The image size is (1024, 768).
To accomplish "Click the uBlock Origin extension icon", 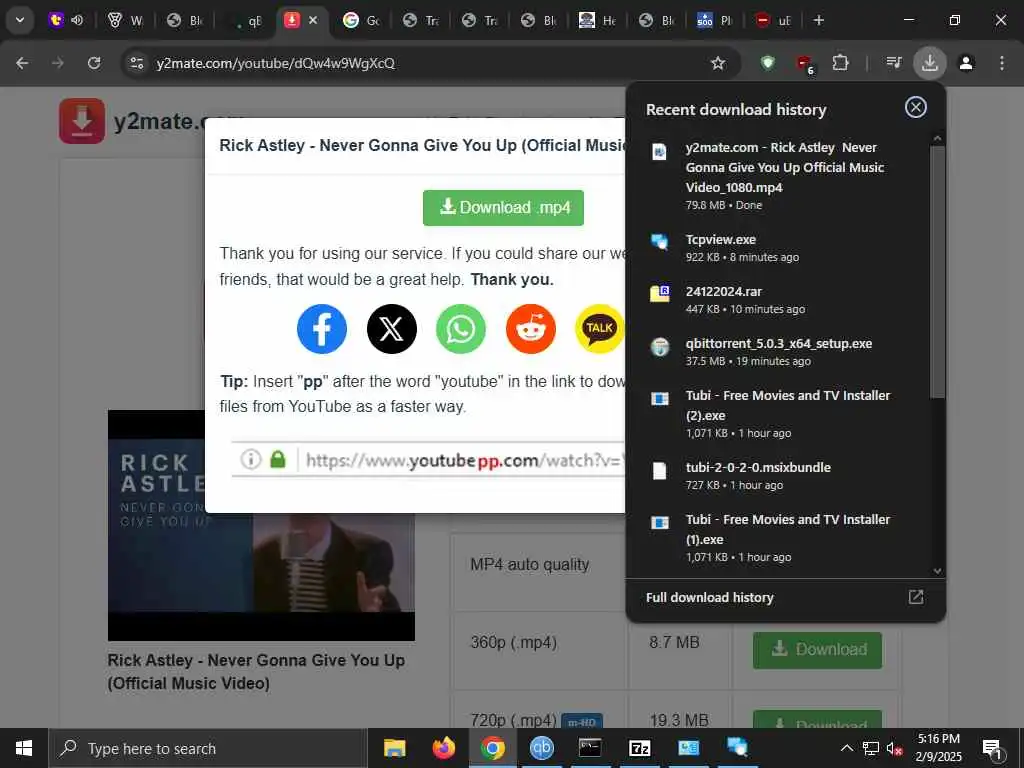I will point(805,63).
